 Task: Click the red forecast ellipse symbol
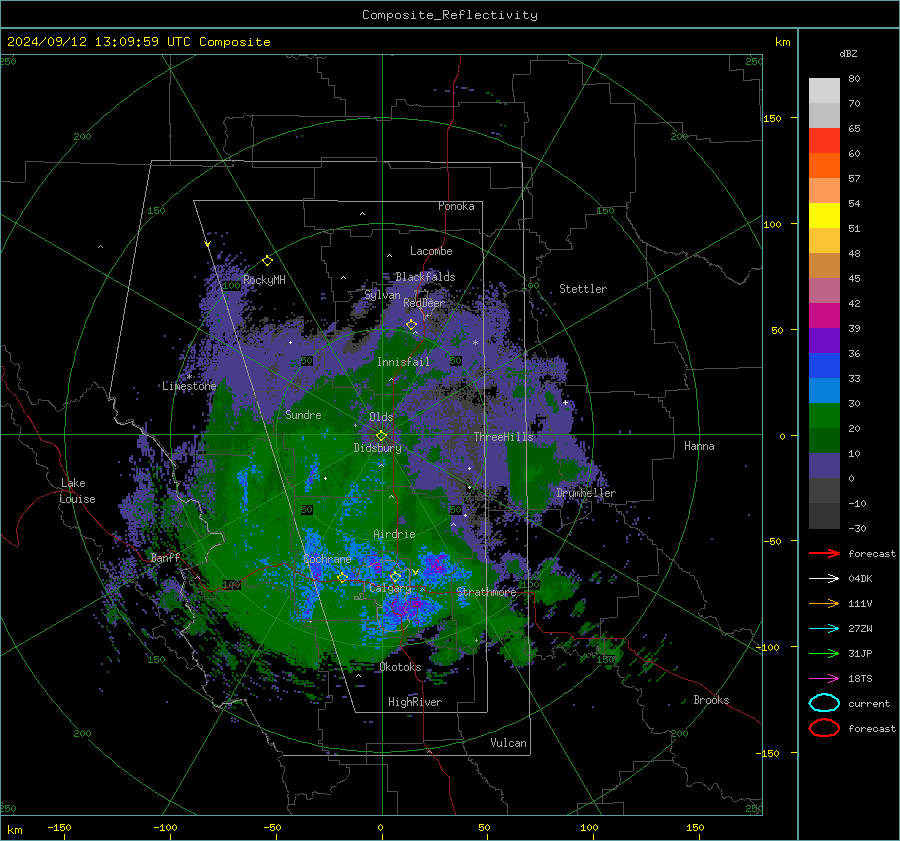[824, 728]
